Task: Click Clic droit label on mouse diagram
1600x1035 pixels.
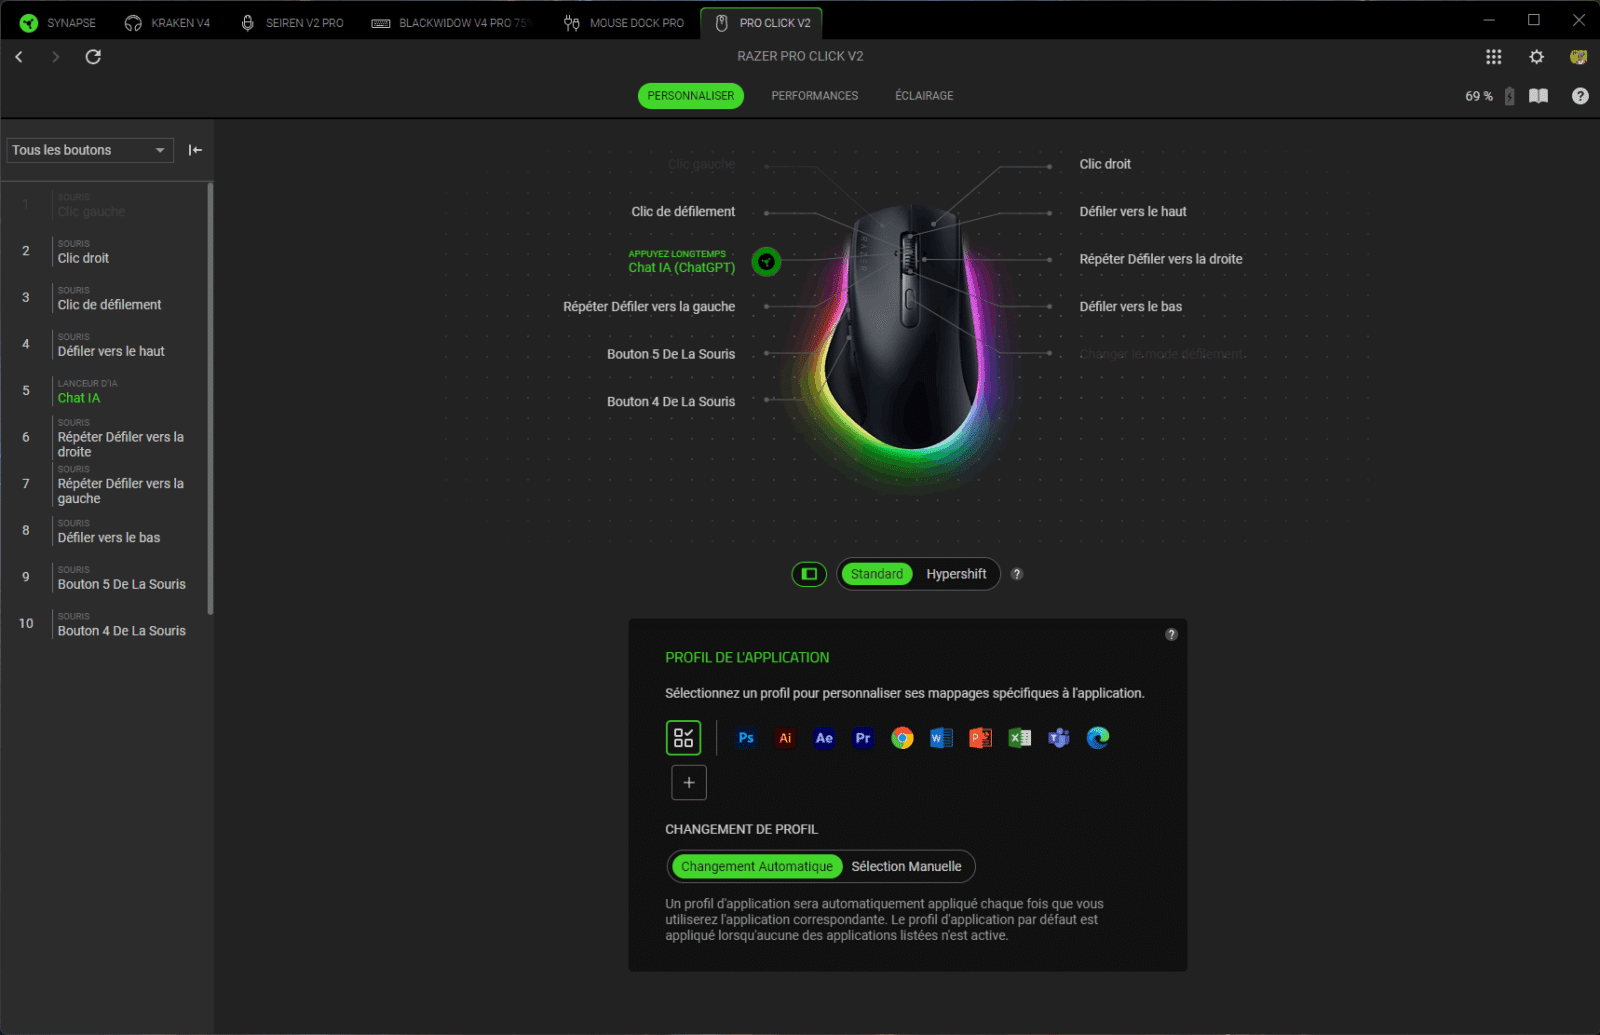Action: click(1105, 164)
